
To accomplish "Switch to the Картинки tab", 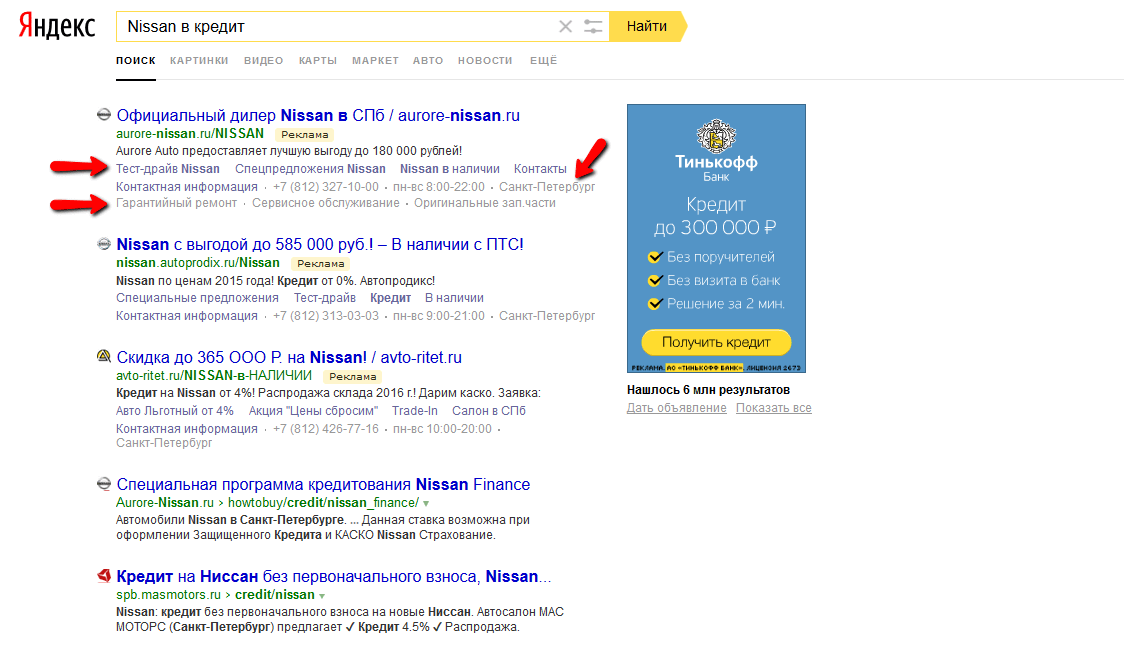I will coord(199,61).
